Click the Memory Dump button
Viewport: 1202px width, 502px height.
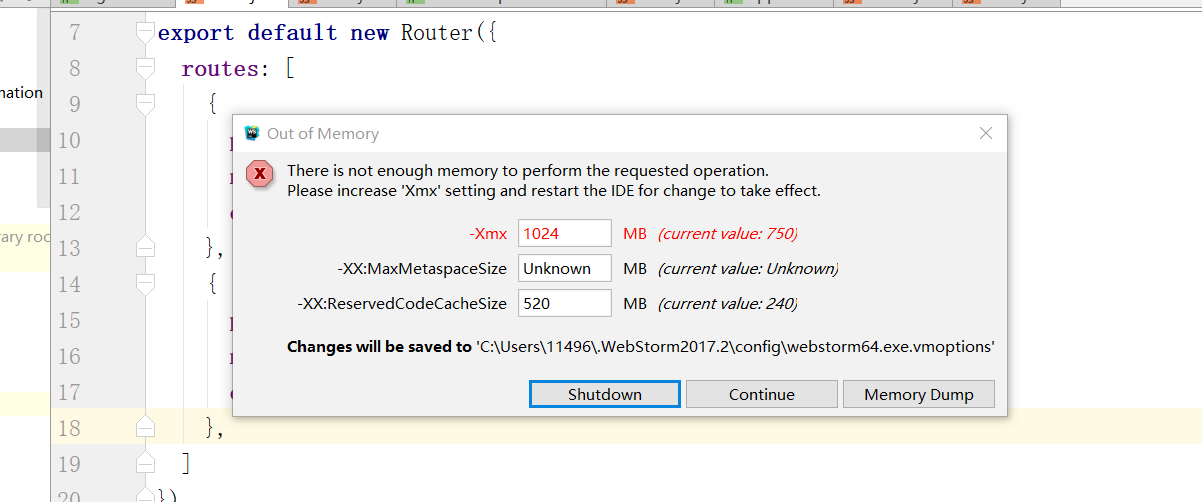[919, 394]
